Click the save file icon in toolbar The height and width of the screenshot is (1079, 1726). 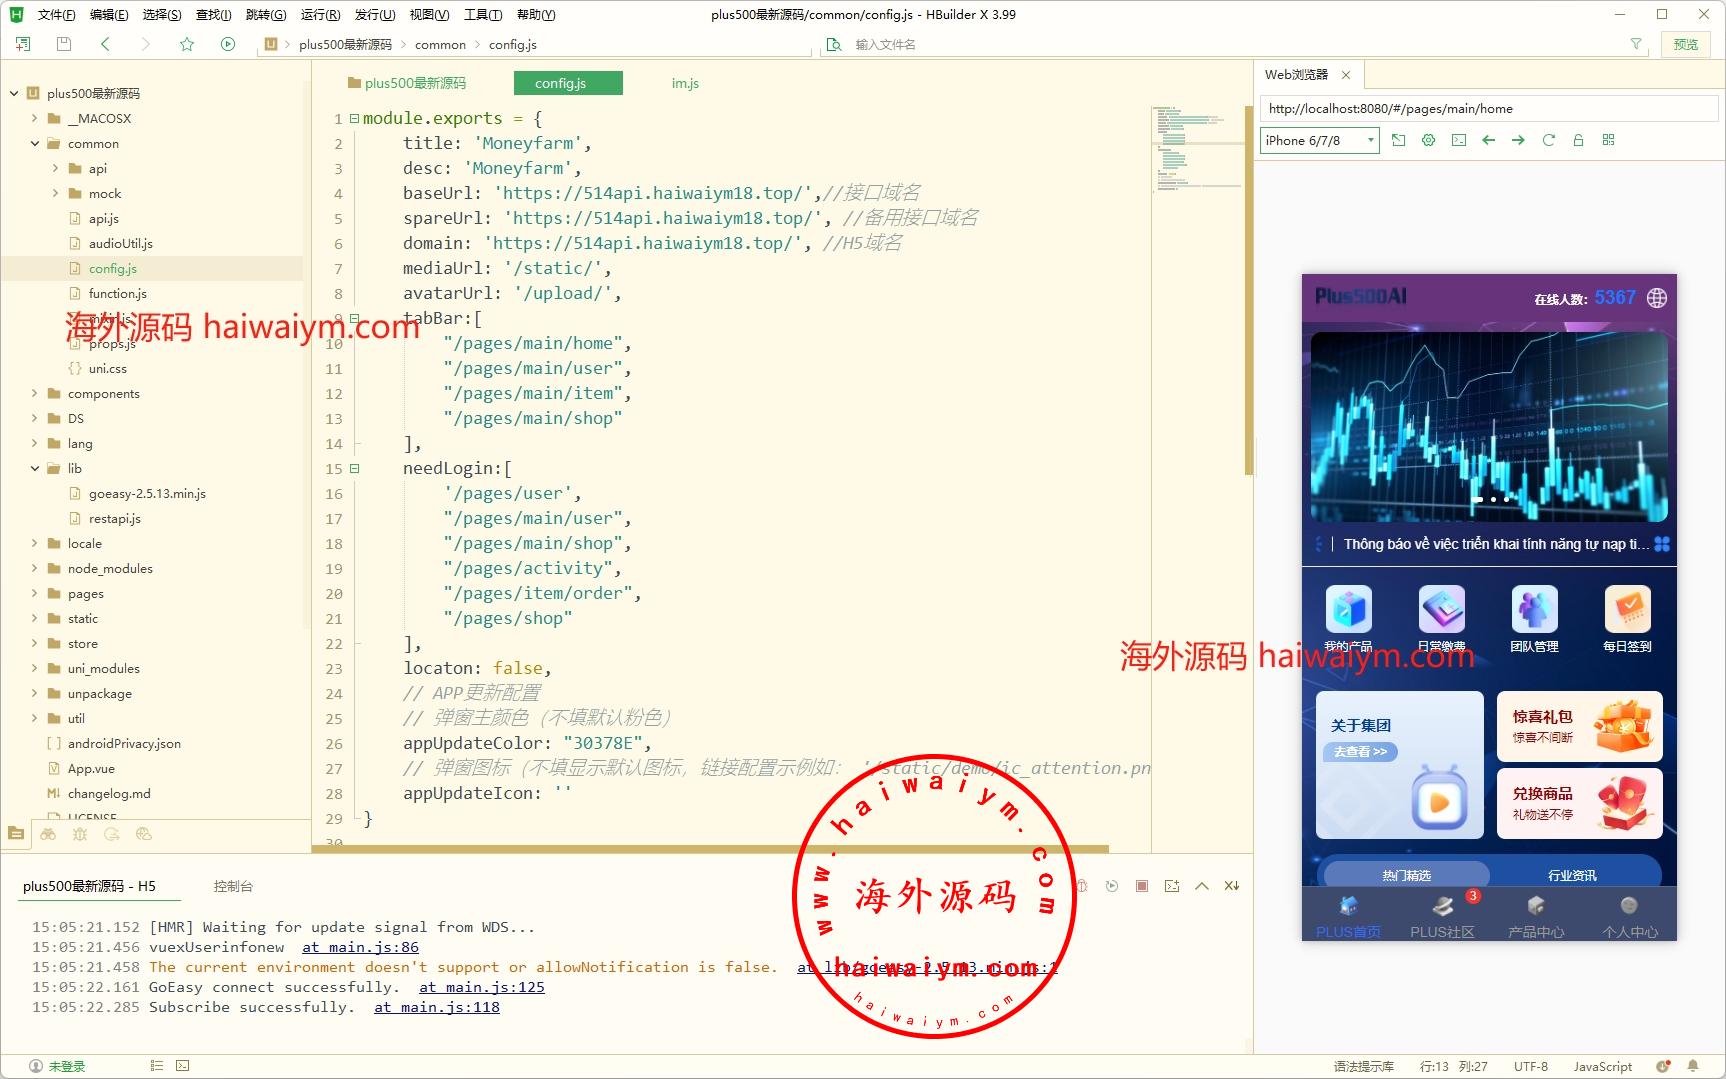coord(64,44)
